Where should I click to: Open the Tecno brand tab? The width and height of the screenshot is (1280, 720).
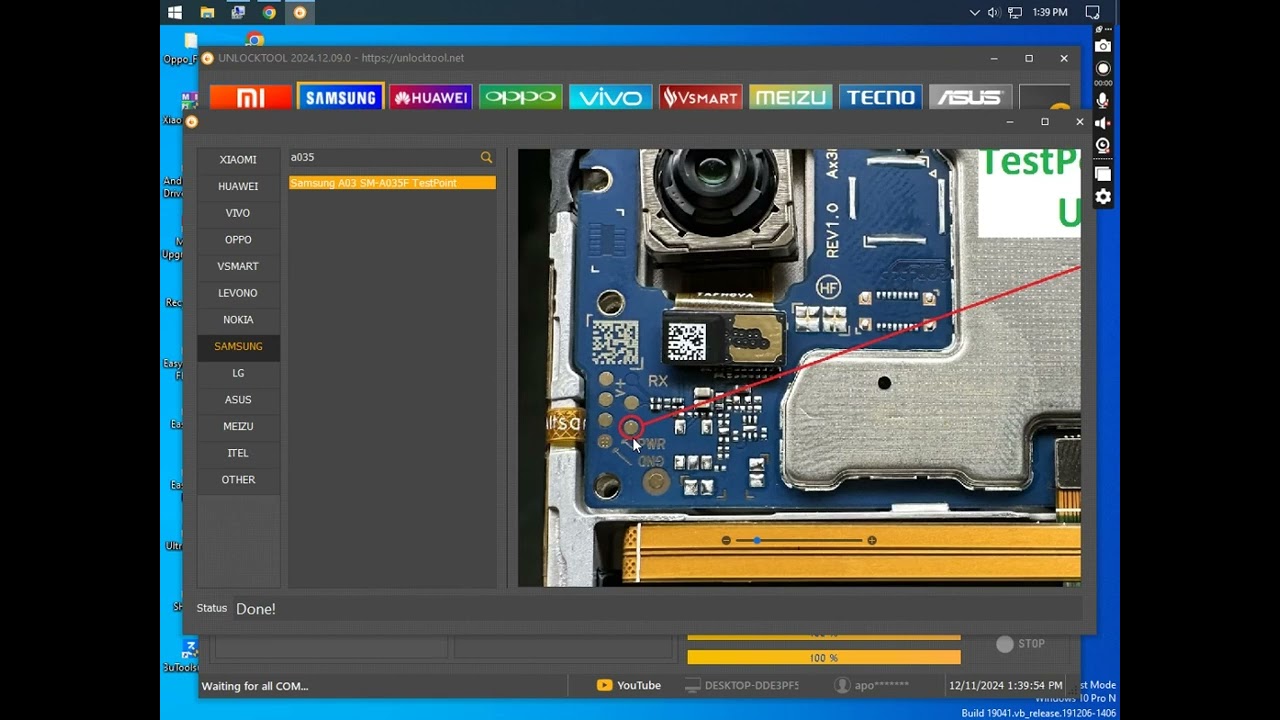881,97
